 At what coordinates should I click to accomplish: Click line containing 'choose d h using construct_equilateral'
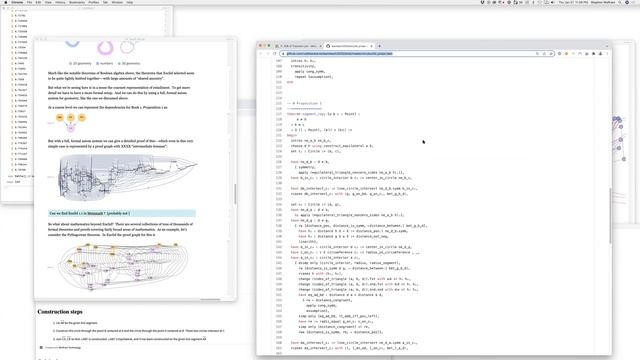tap(332, 146)
